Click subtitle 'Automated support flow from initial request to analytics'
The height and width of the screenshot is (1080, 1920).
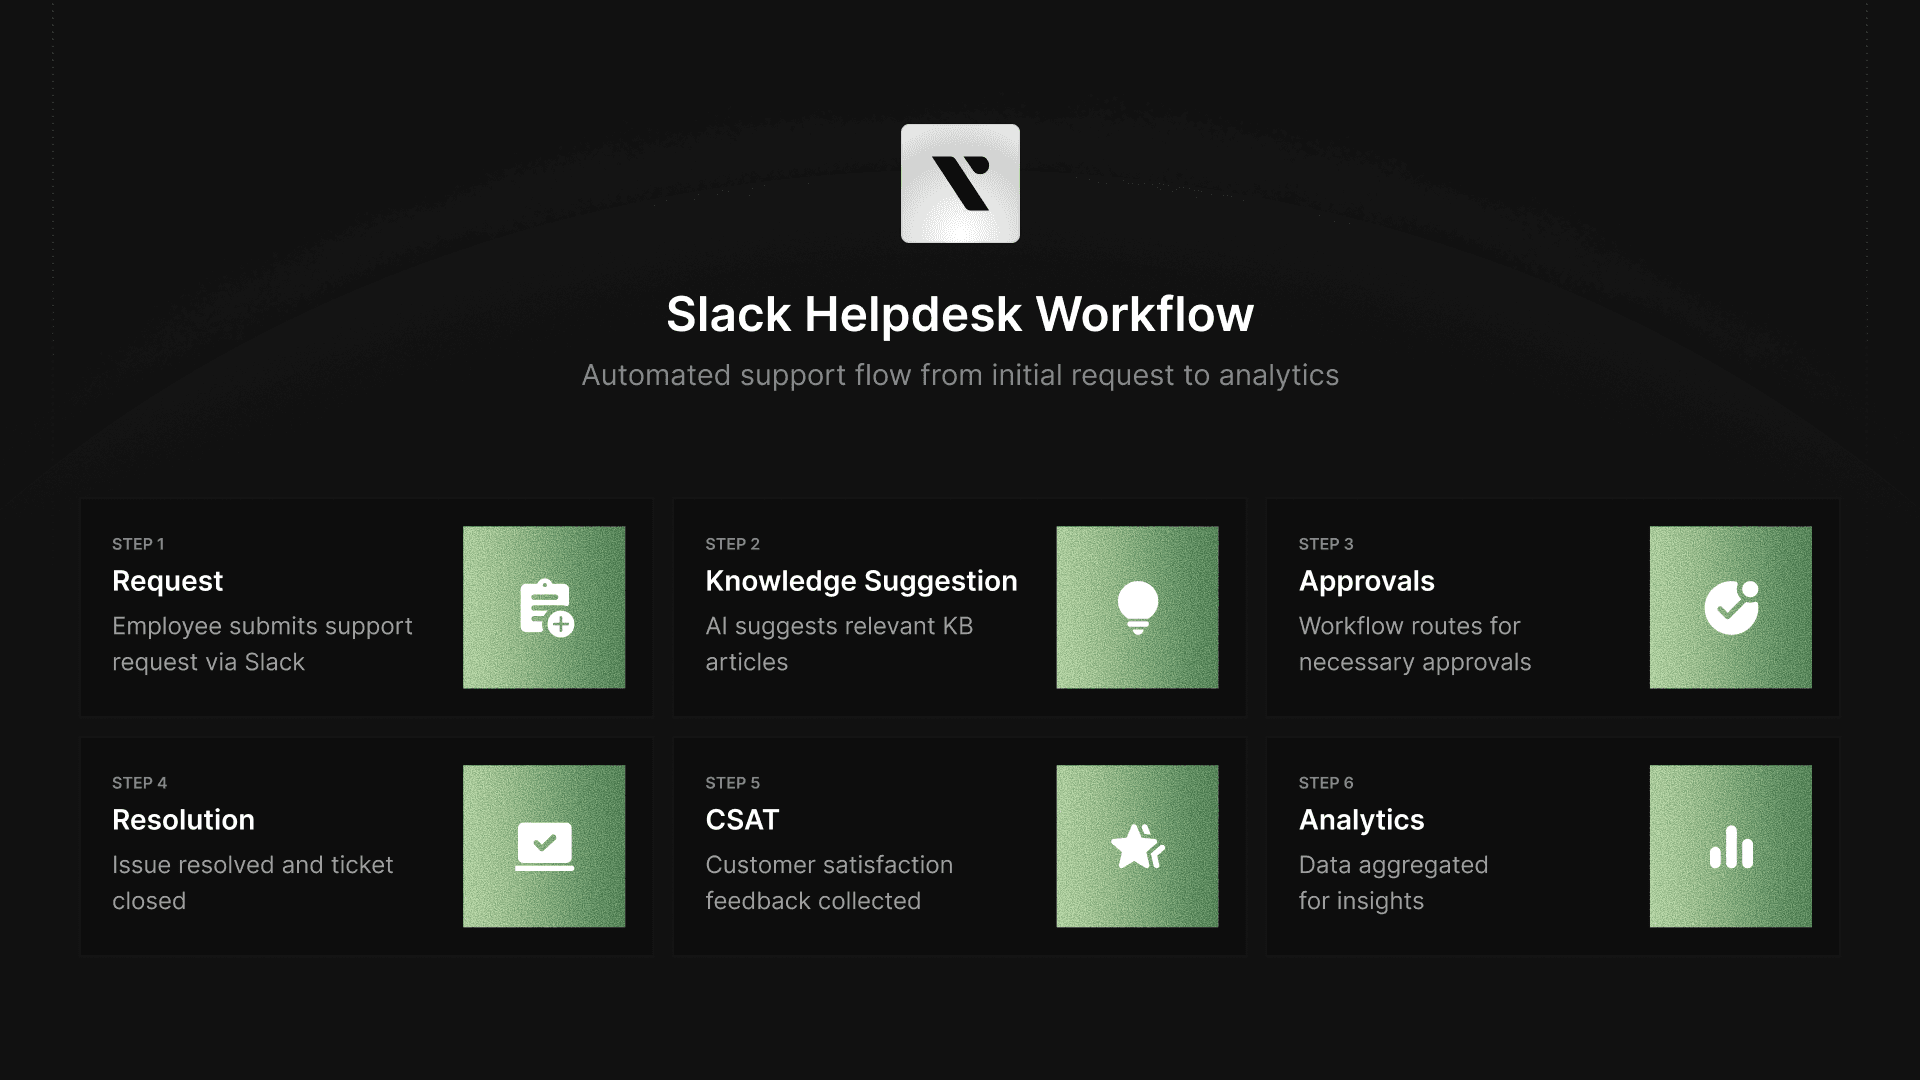pyautogui.click(x=960, y=375)
